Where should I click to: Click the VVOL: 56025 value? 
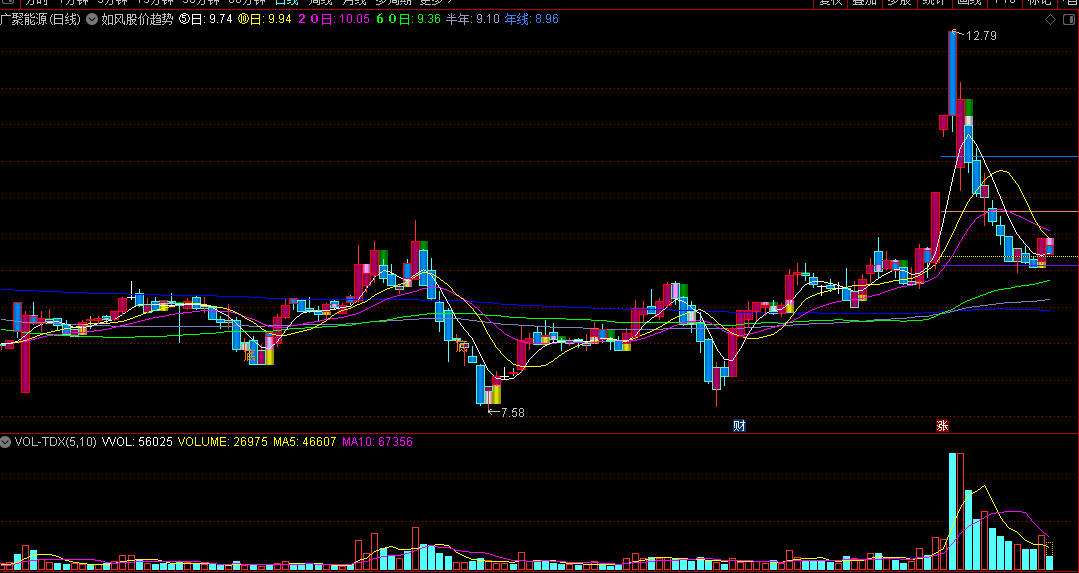tap(137, 442)
